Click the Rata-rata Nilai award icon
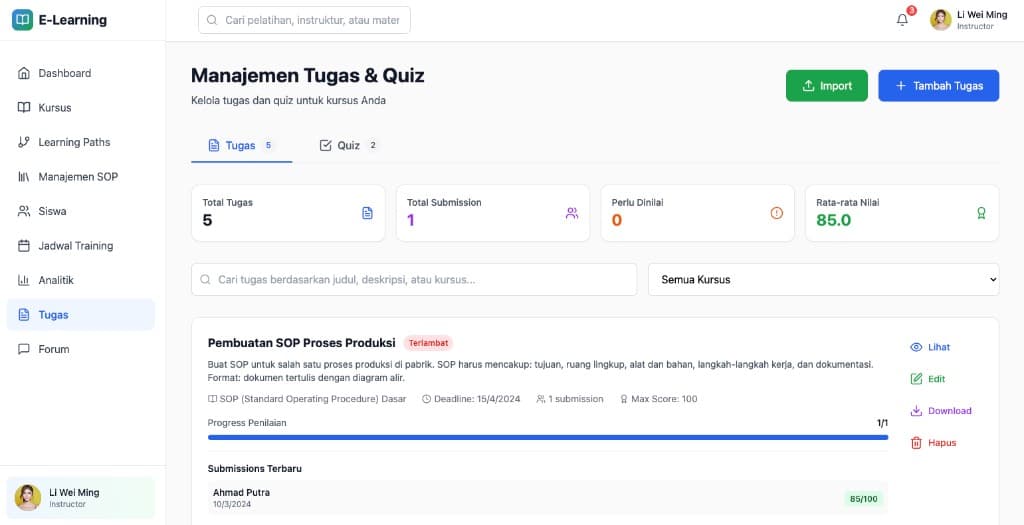The image size is (1024, 525). coord(981,213)
